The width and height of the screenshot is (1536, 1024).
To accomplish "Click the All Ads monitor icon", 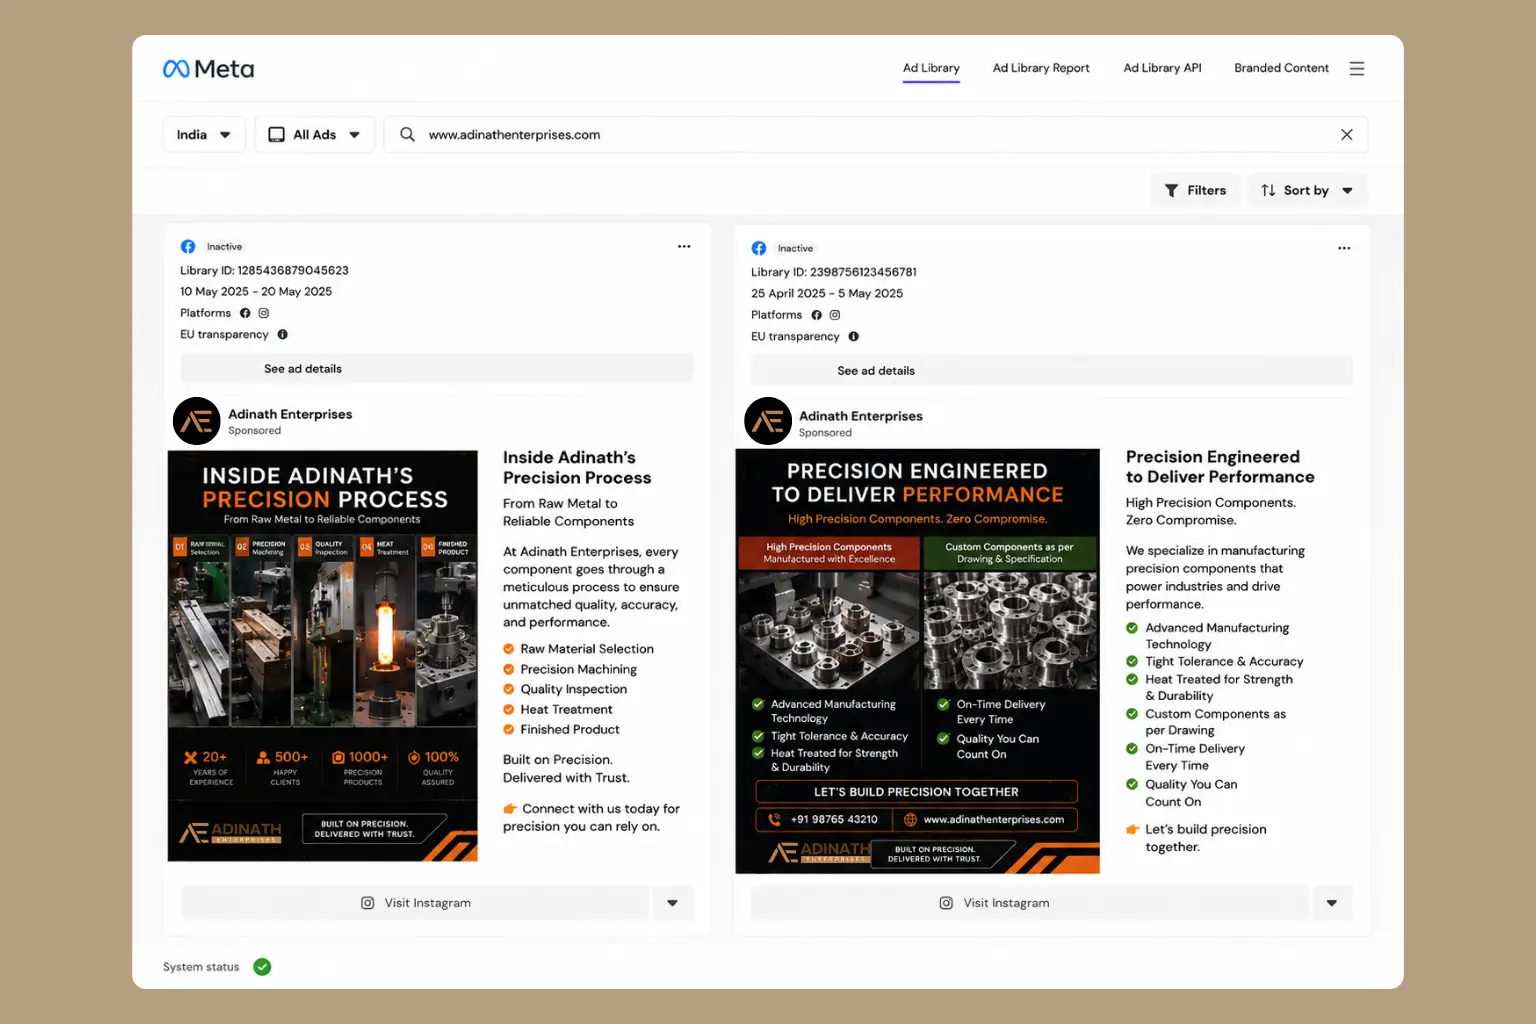I will tap(277, 134).
